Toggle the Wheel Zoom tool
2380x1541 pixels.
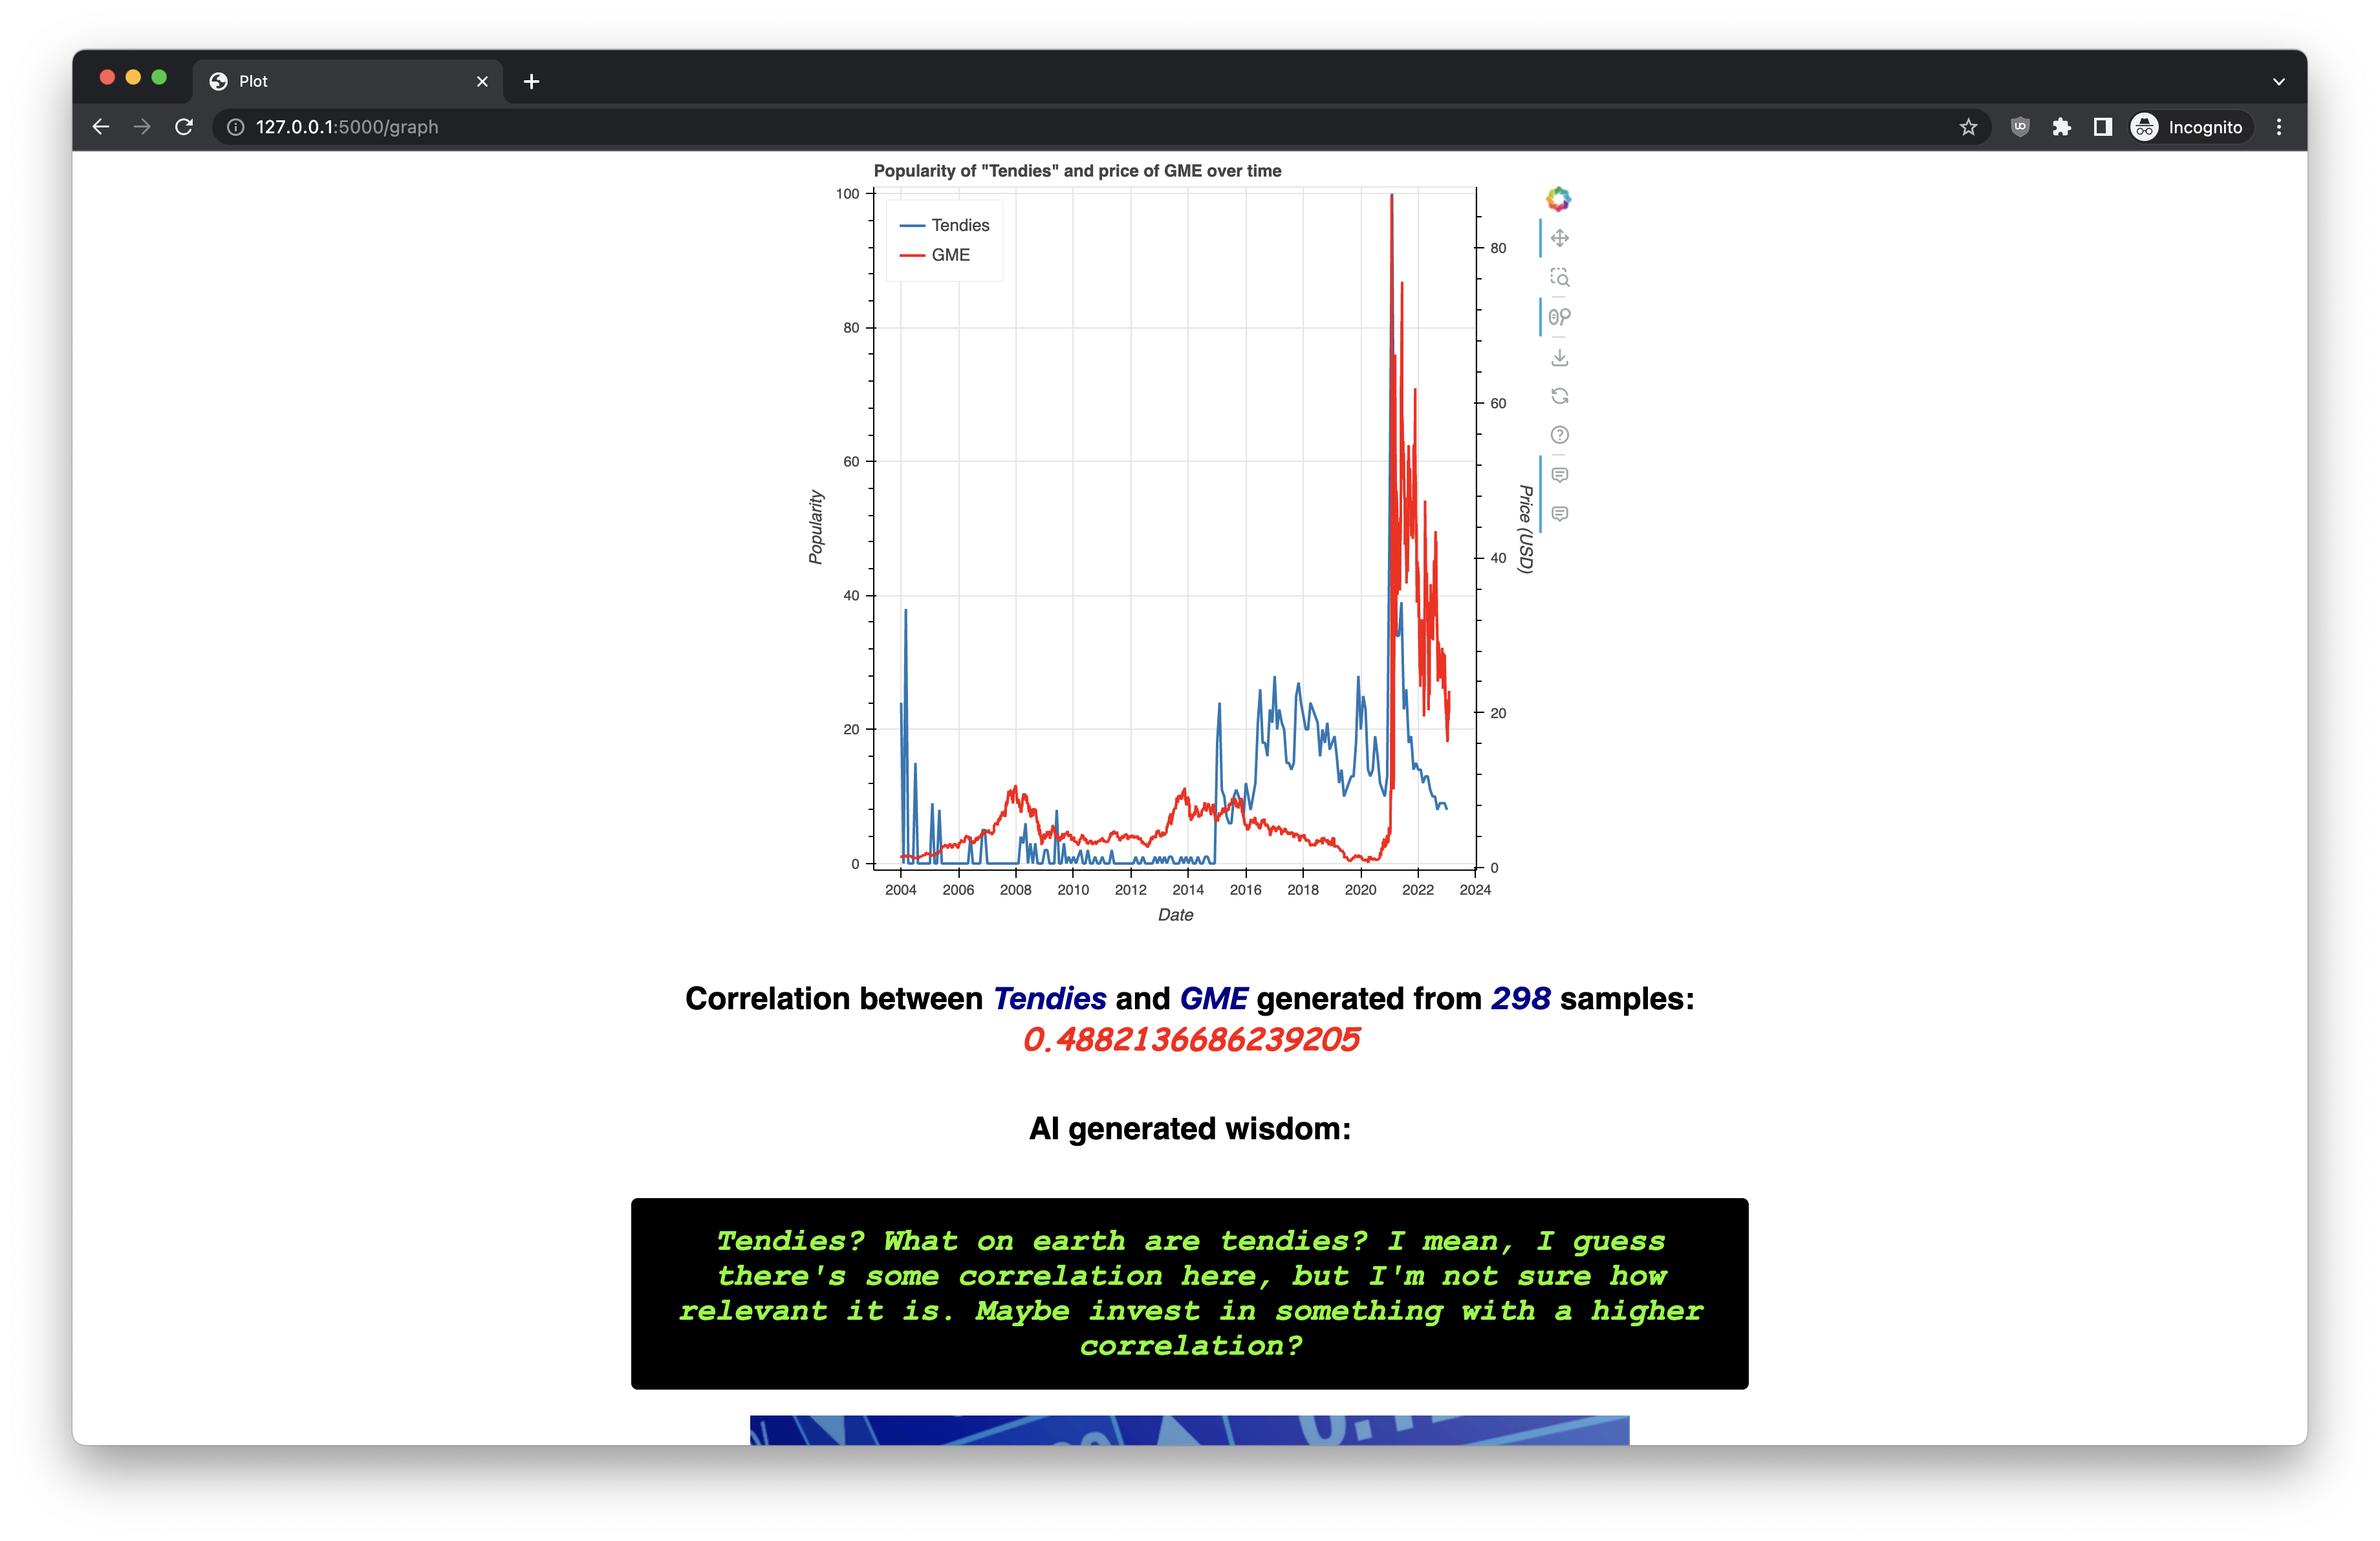1559,317
